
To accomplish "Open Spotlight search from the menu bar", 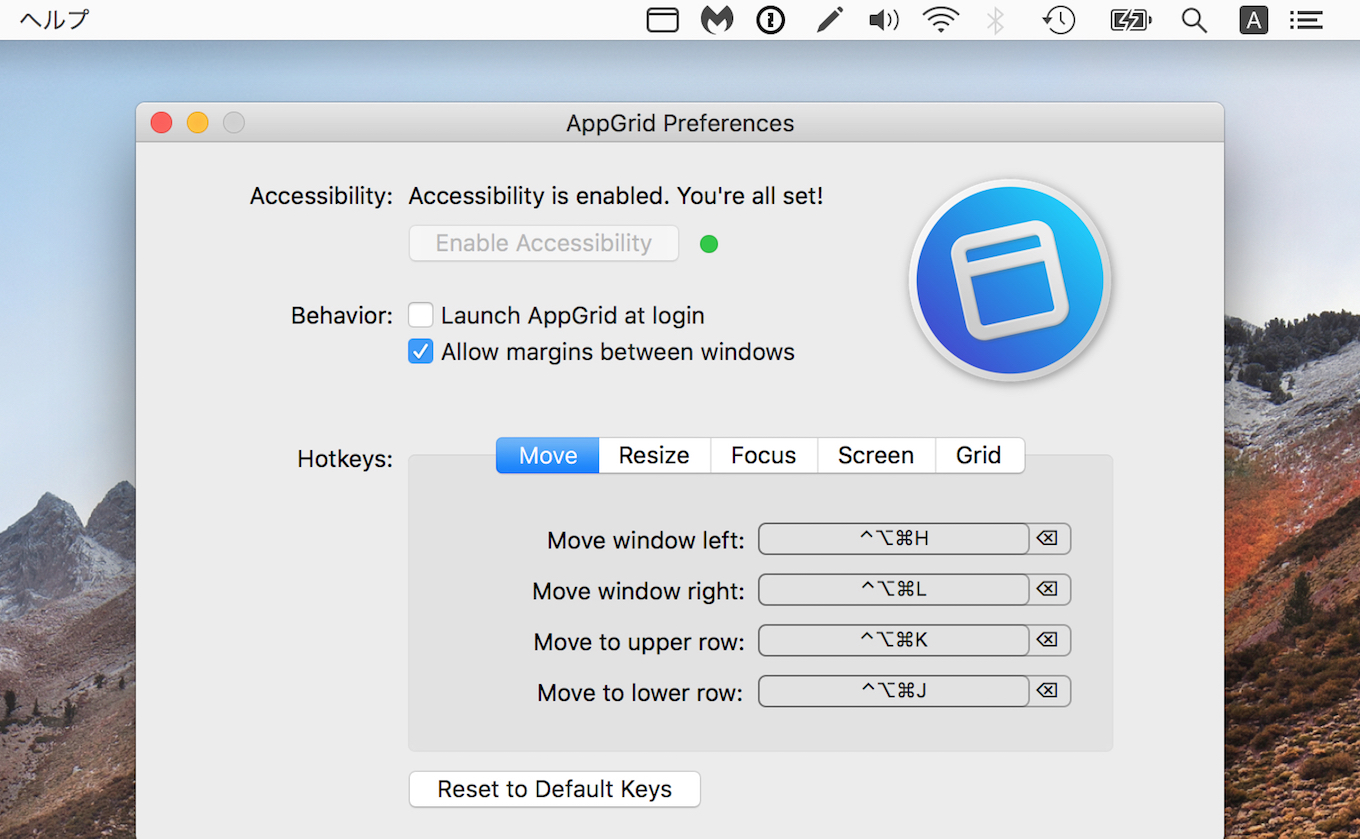I will pos(1193,20).
